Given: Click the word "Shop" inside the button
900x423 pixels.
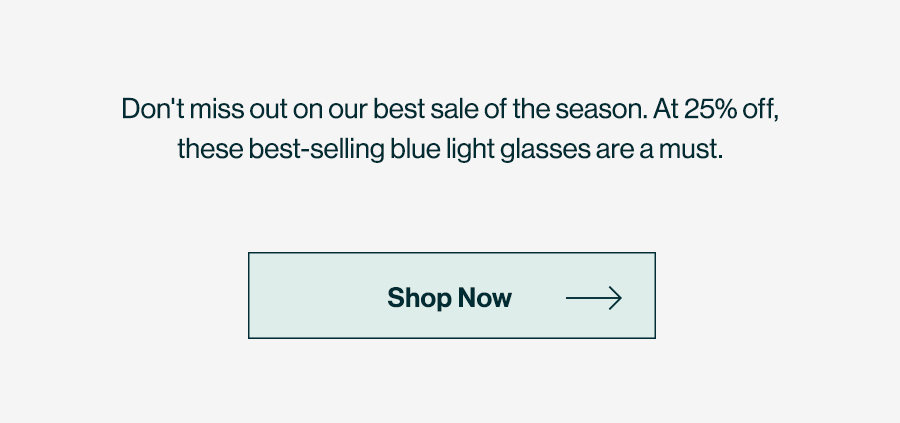Looking at the screenshot, I should pos(419,298).
